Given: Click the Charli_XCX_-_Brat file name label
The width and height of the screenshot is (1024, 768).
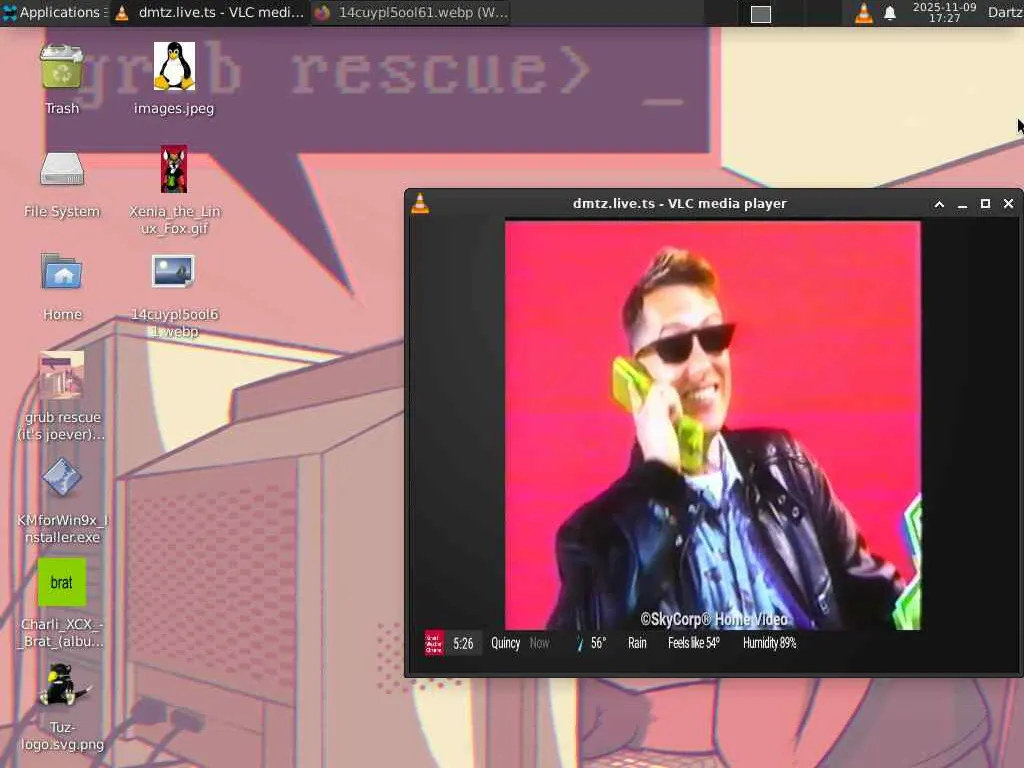Looking at the screenshot, I should (x=62, y=633).
